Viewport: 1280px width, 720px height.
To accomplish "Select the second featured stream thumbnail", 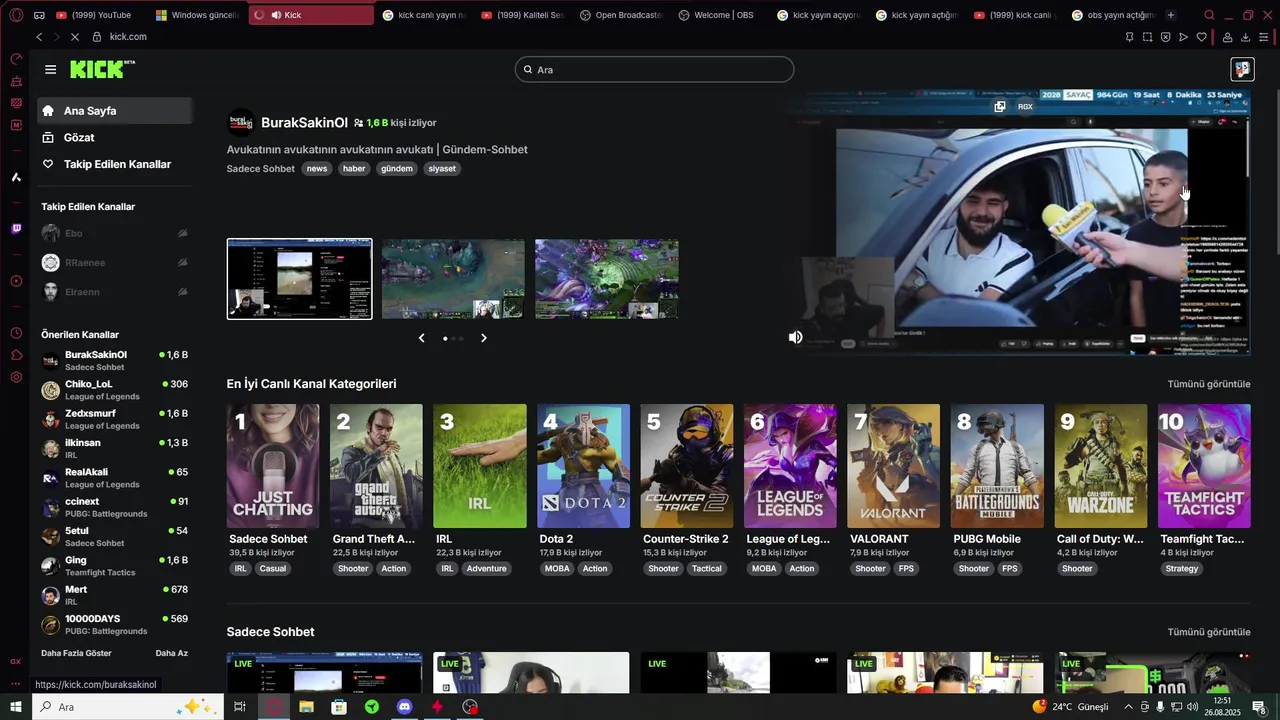I will [453, 279].
